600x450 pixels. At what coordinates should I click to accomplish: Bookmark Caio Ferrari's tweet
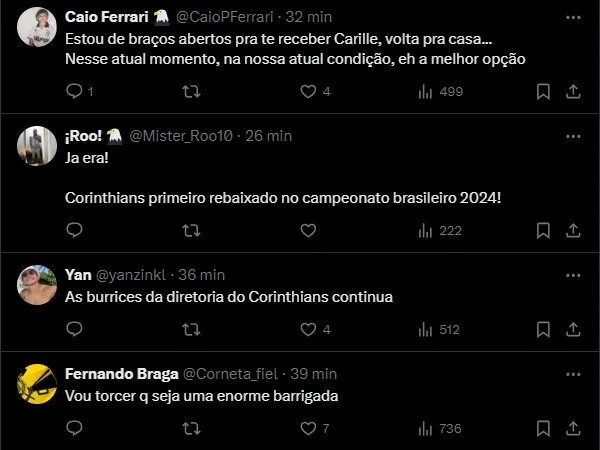[x=543, y=91]
